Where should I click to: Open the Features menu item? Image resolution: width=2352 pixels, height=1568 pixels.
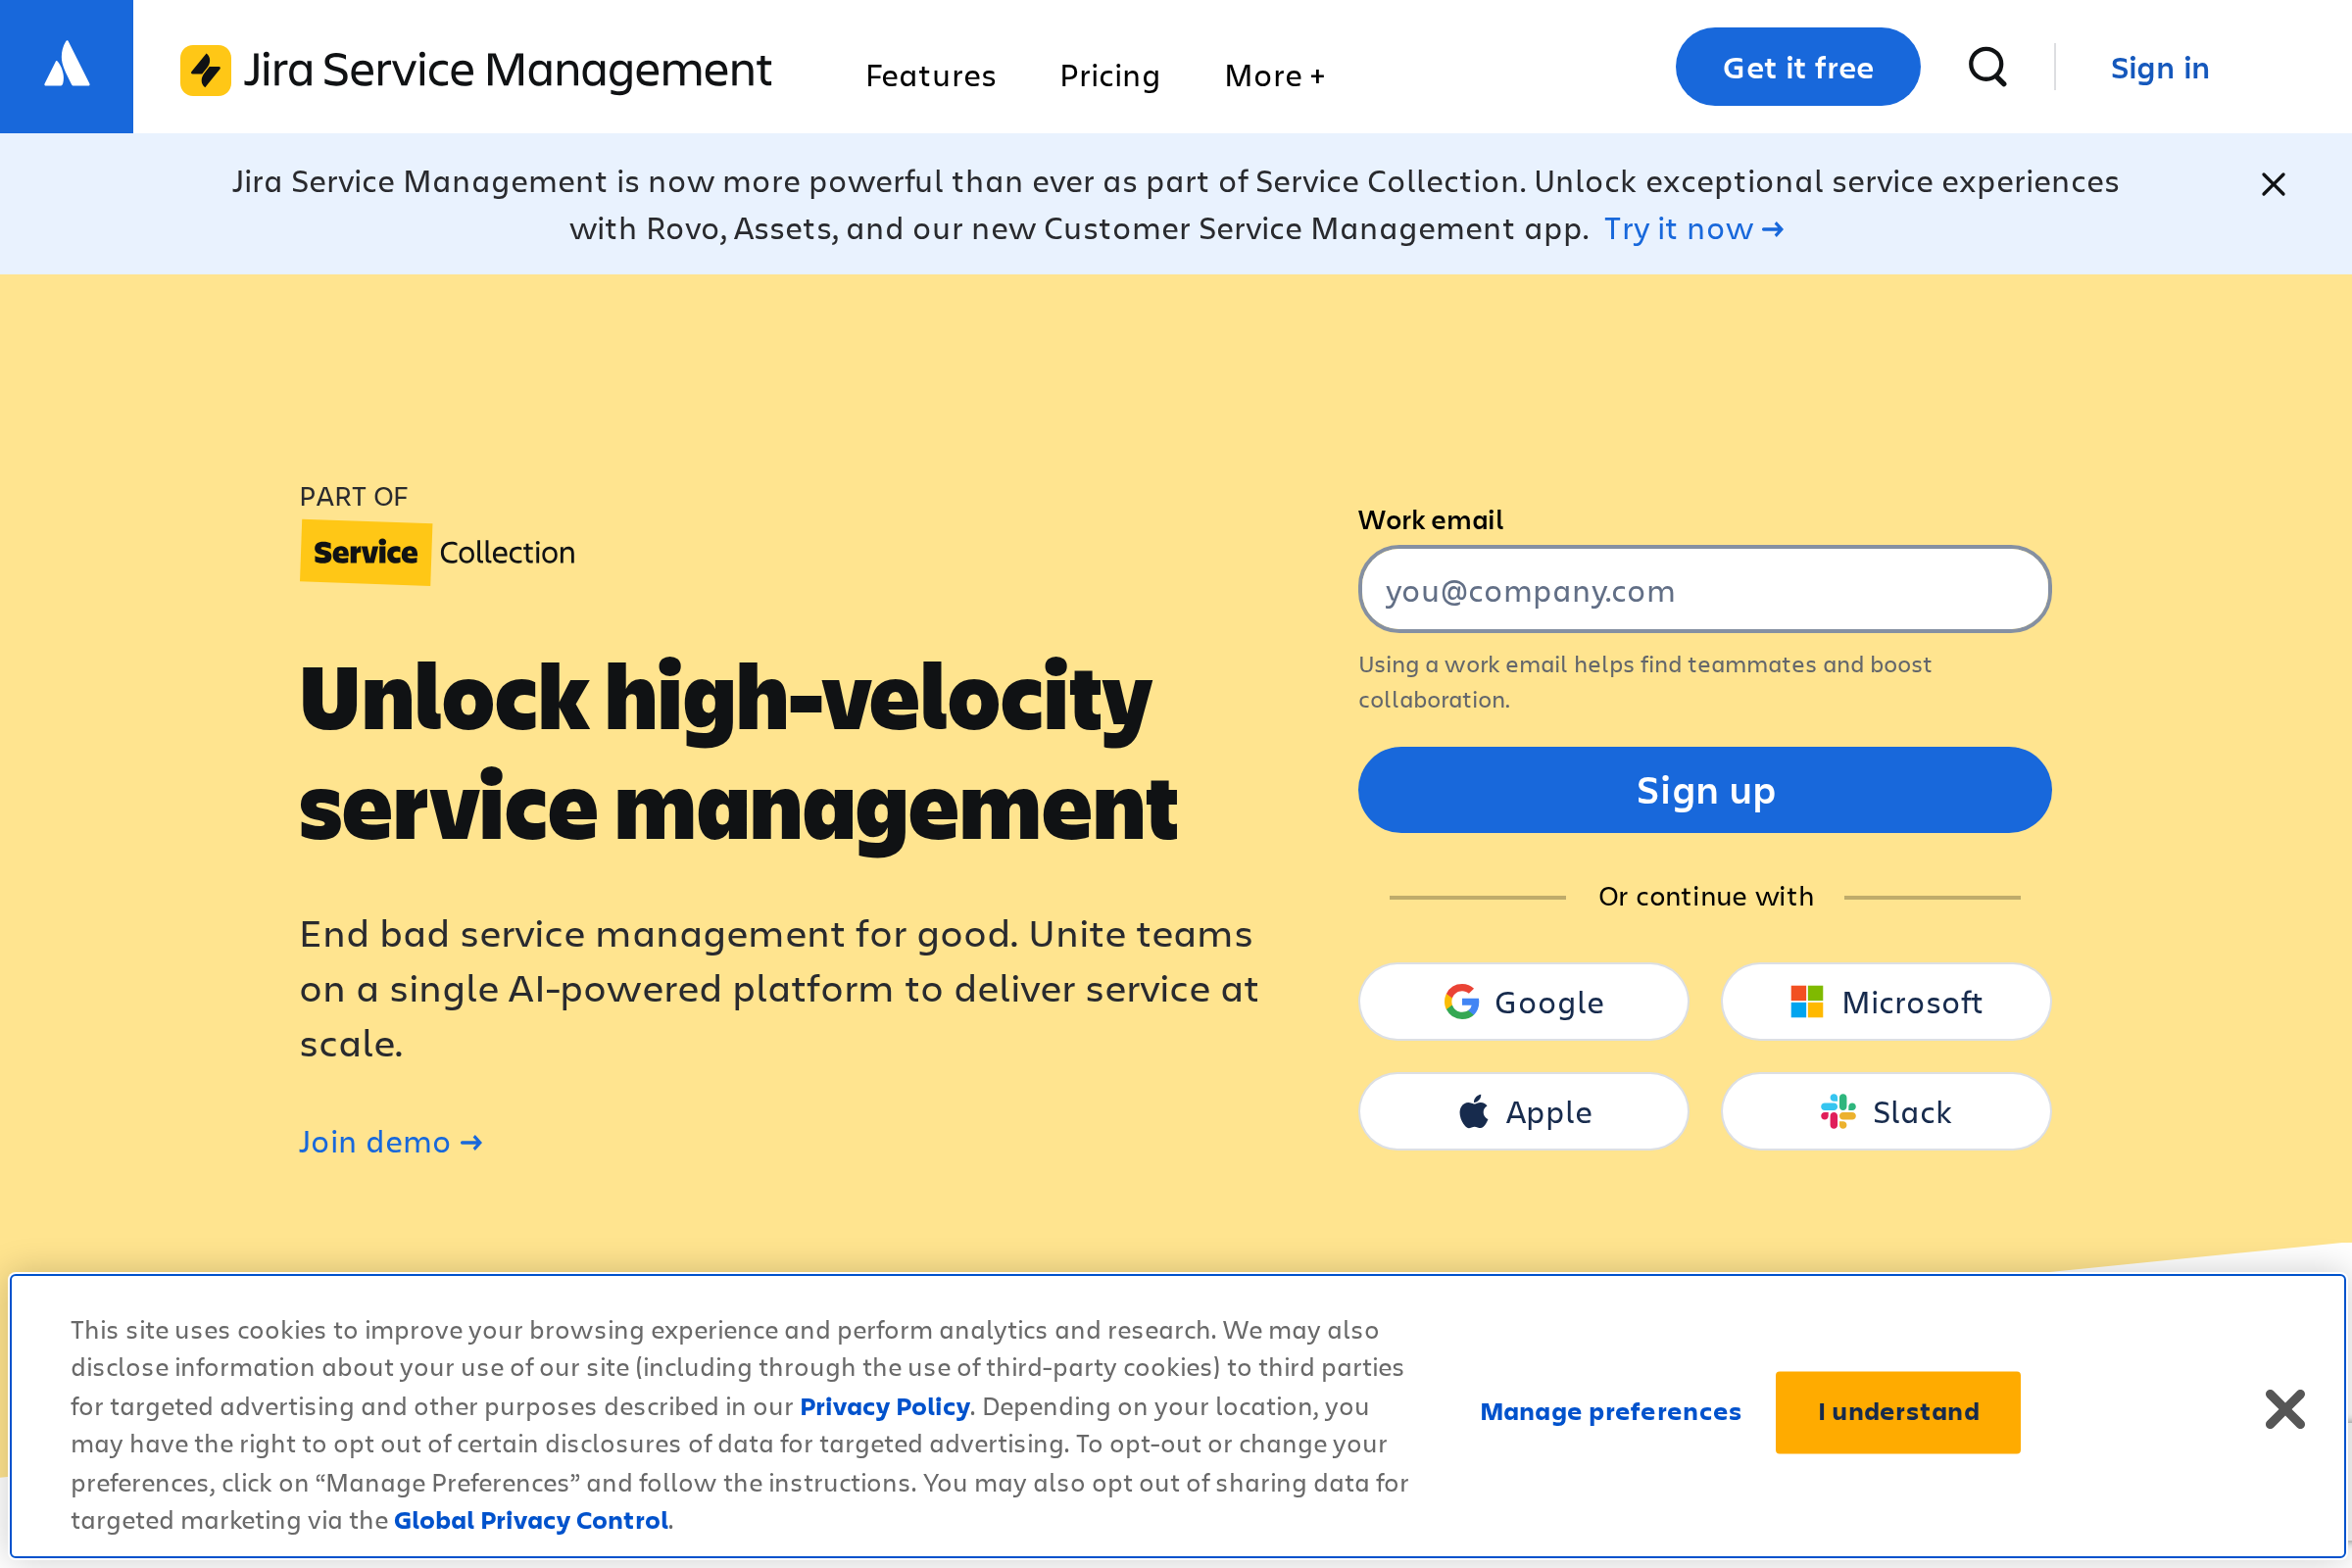[930, 75]
